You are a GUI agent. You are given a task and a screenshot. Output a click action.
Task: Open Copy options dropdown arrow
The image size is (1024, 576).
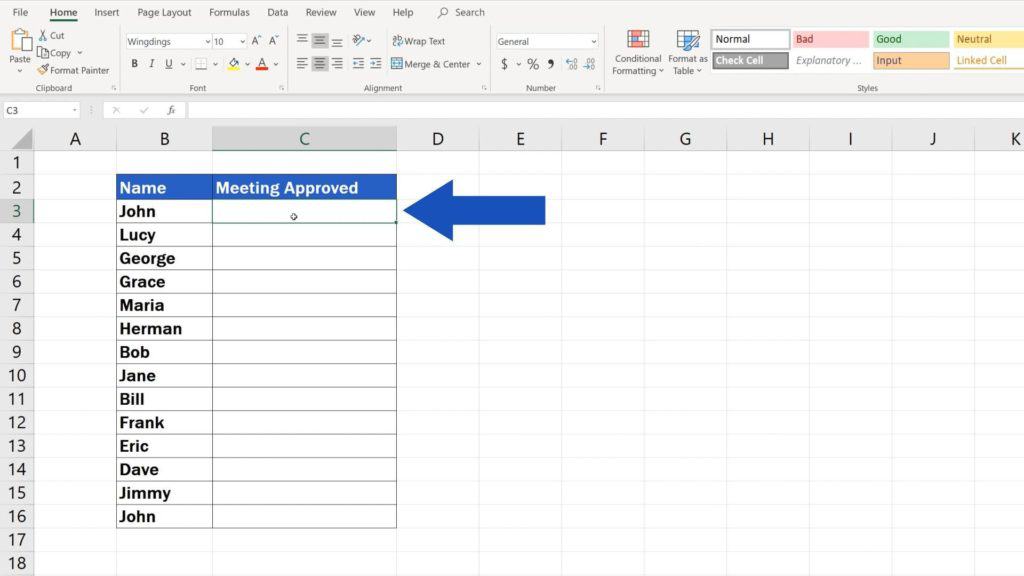(80, 53)
